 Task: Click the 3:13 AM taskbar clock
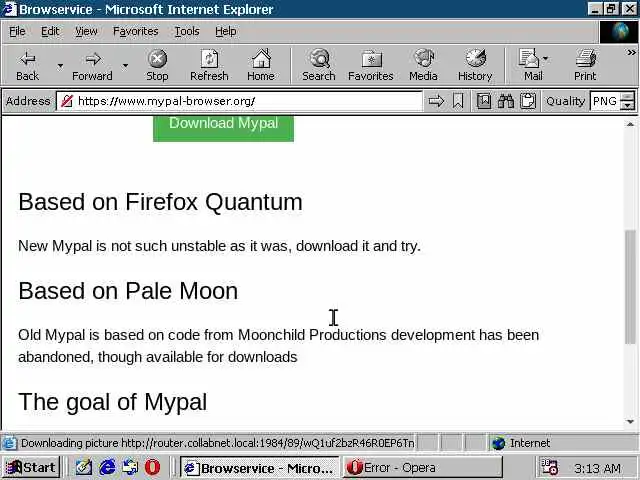coord(597,468)
